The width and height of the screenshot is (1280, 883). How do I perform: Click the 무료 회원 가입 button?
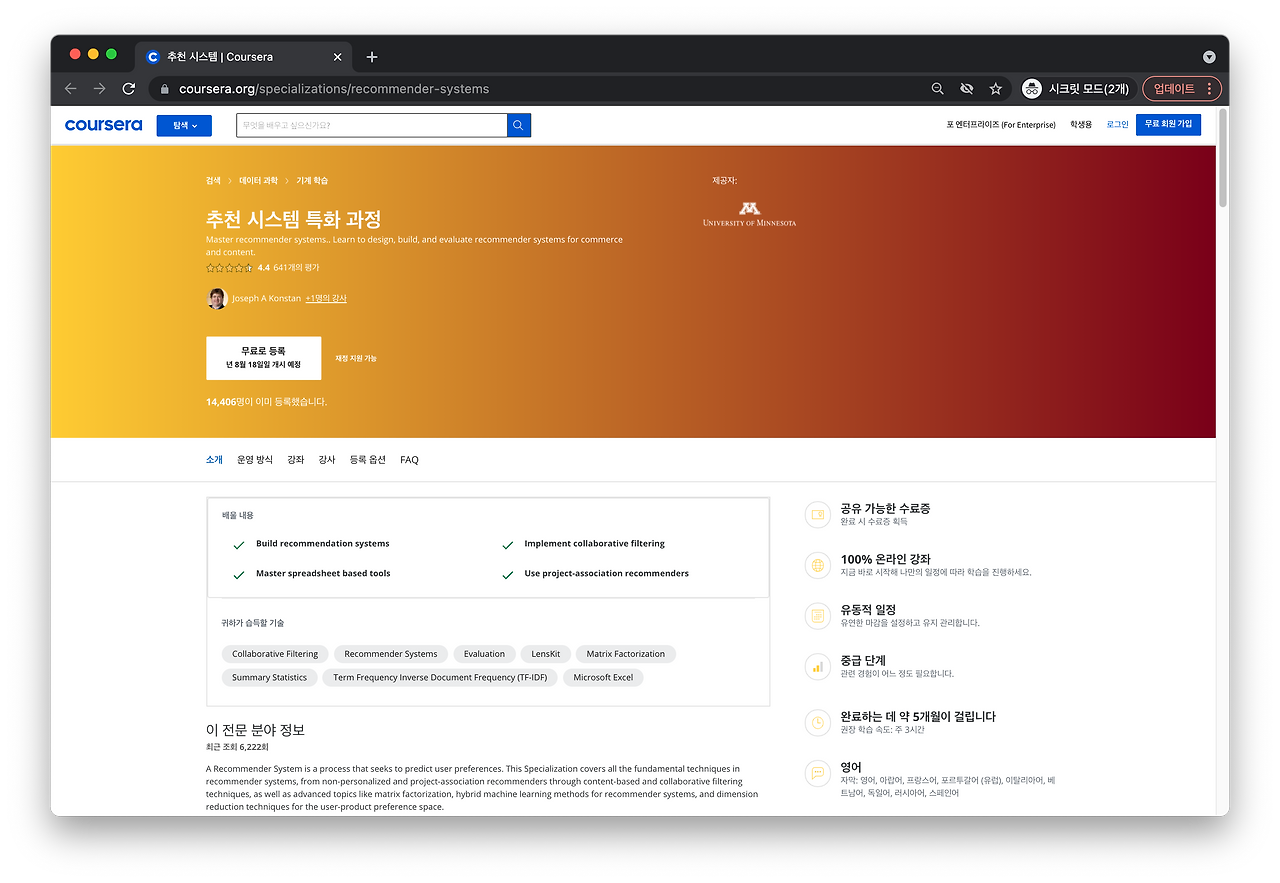1168,124
